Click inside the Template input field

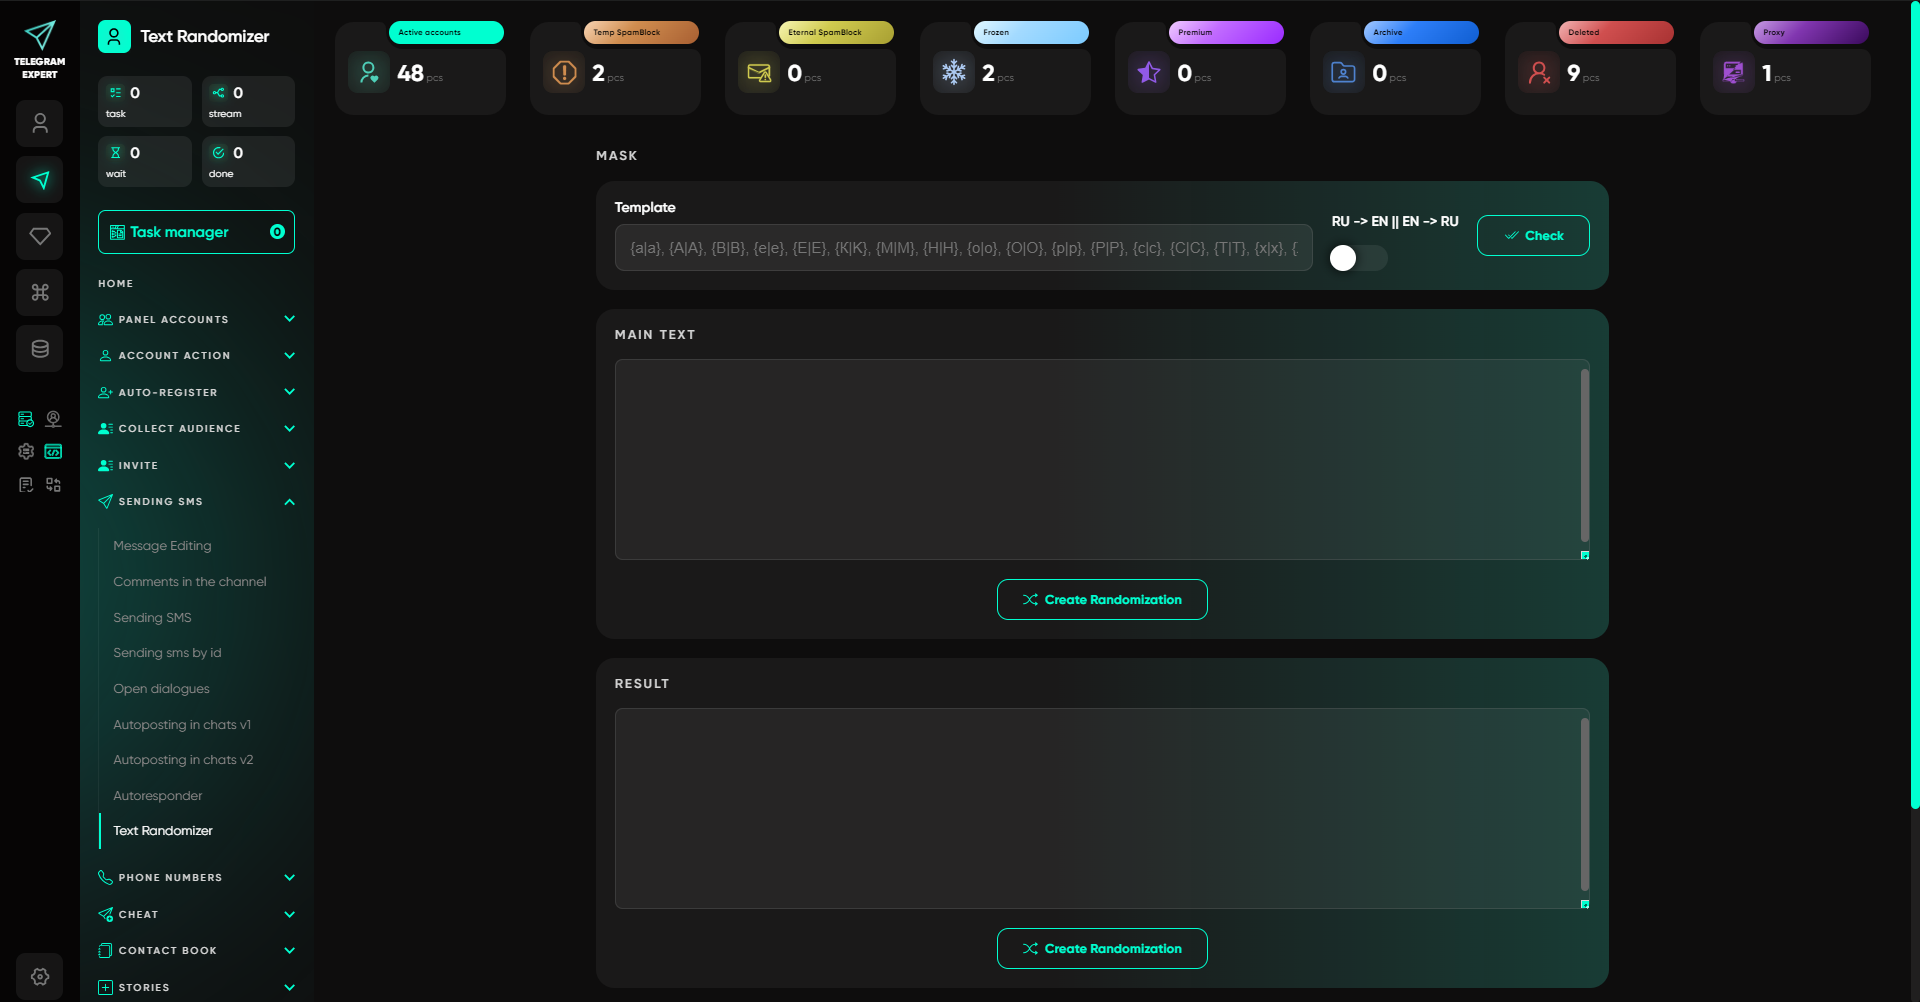point(962,248)
